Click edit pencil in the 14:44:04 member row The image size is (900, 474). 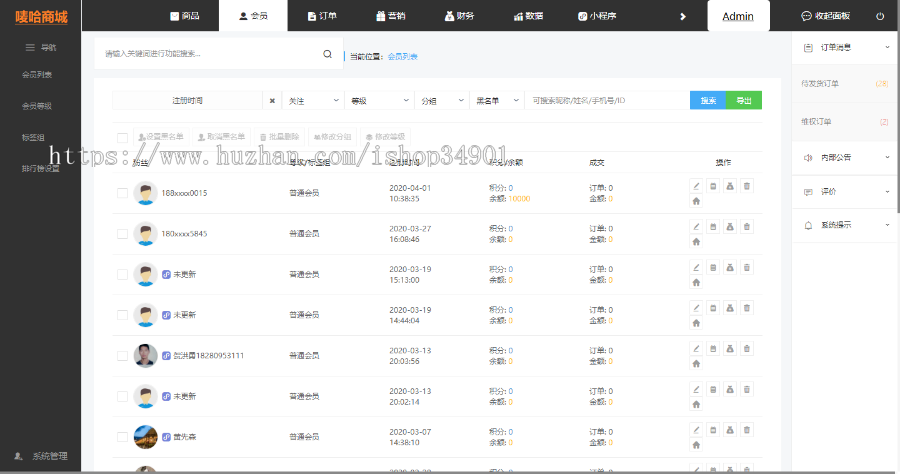point(696,308)
